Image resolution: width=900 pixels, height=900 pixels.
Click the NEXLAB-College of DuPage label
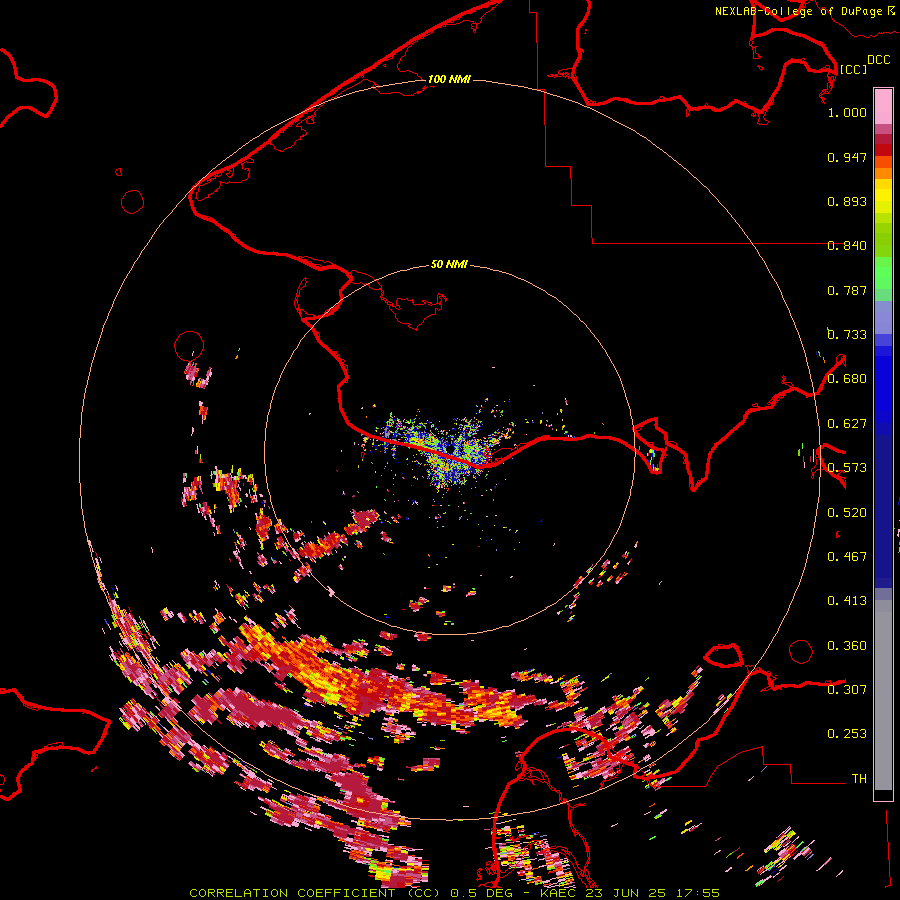[799, 11]
